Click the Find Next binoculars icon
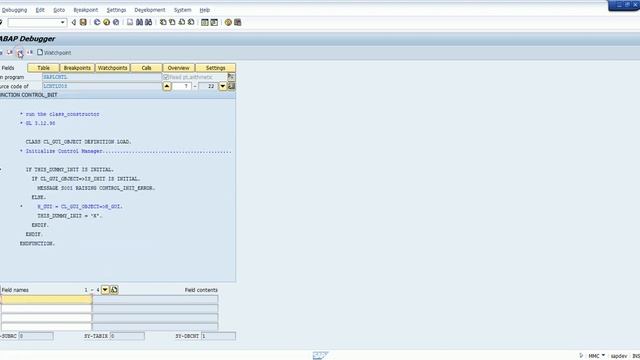This screenshot has width=640, height=360. (x=149, y=22)
